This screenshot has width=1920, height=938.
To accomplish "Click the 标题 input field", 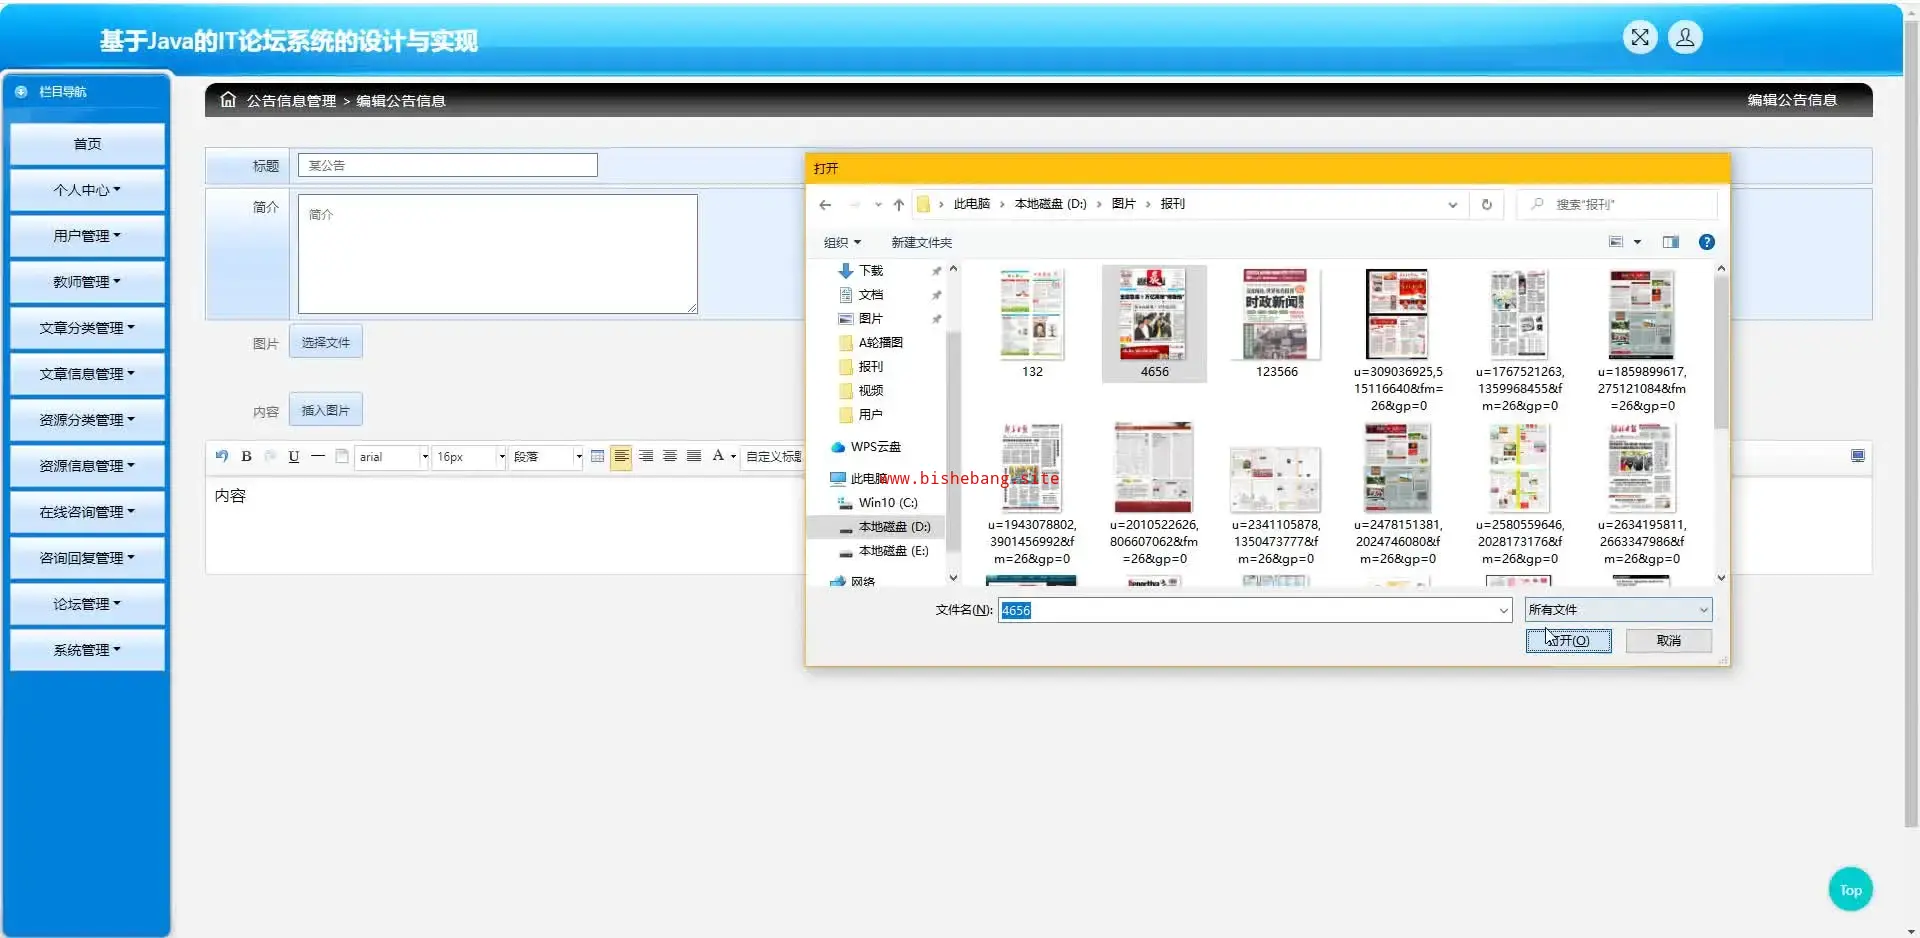I will coord(448,165).
